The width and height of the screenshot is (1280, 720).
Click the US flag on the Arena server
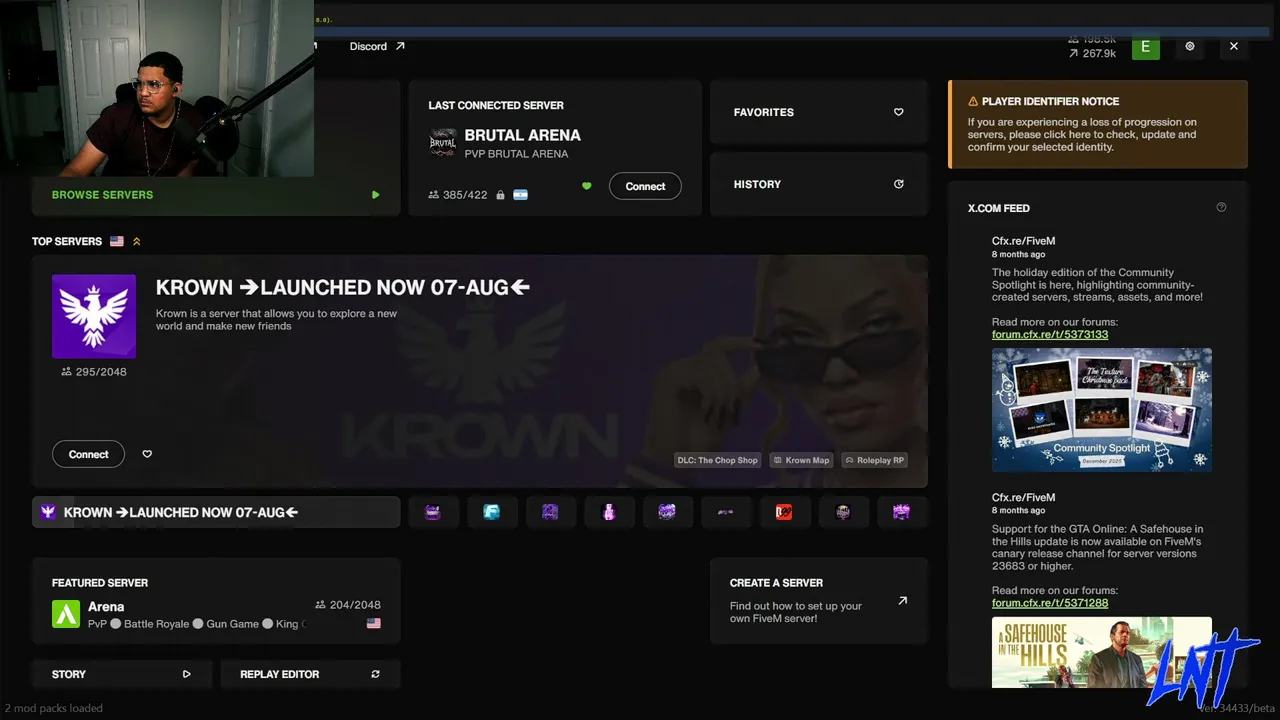pos(374,623)
